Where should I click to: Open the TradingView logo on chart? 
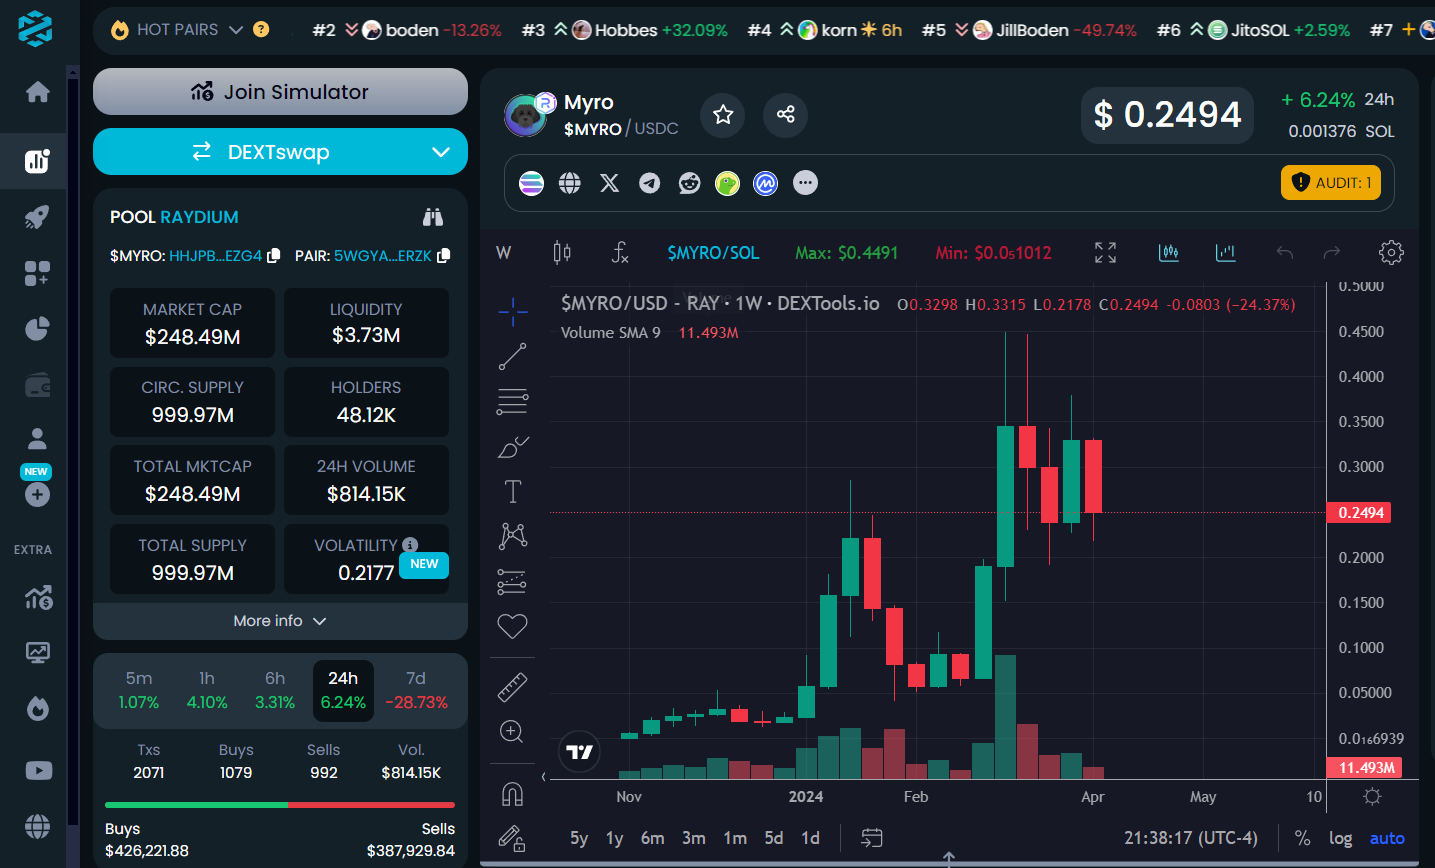[x=580, y=752]
